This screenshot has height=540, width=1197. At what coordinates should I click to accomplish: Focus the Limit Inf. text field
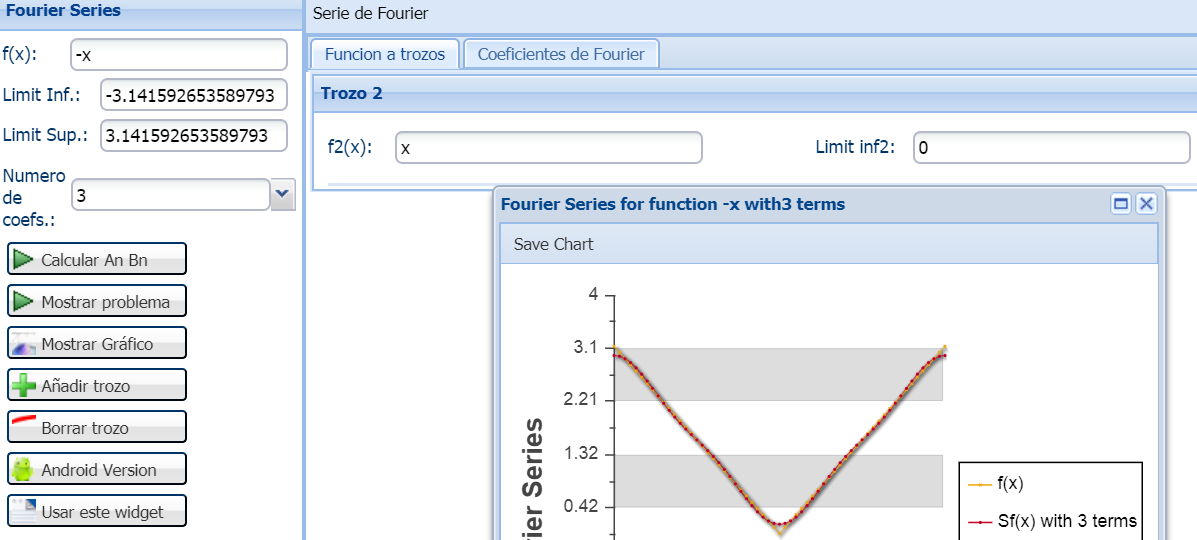click(x=194, y=95)
